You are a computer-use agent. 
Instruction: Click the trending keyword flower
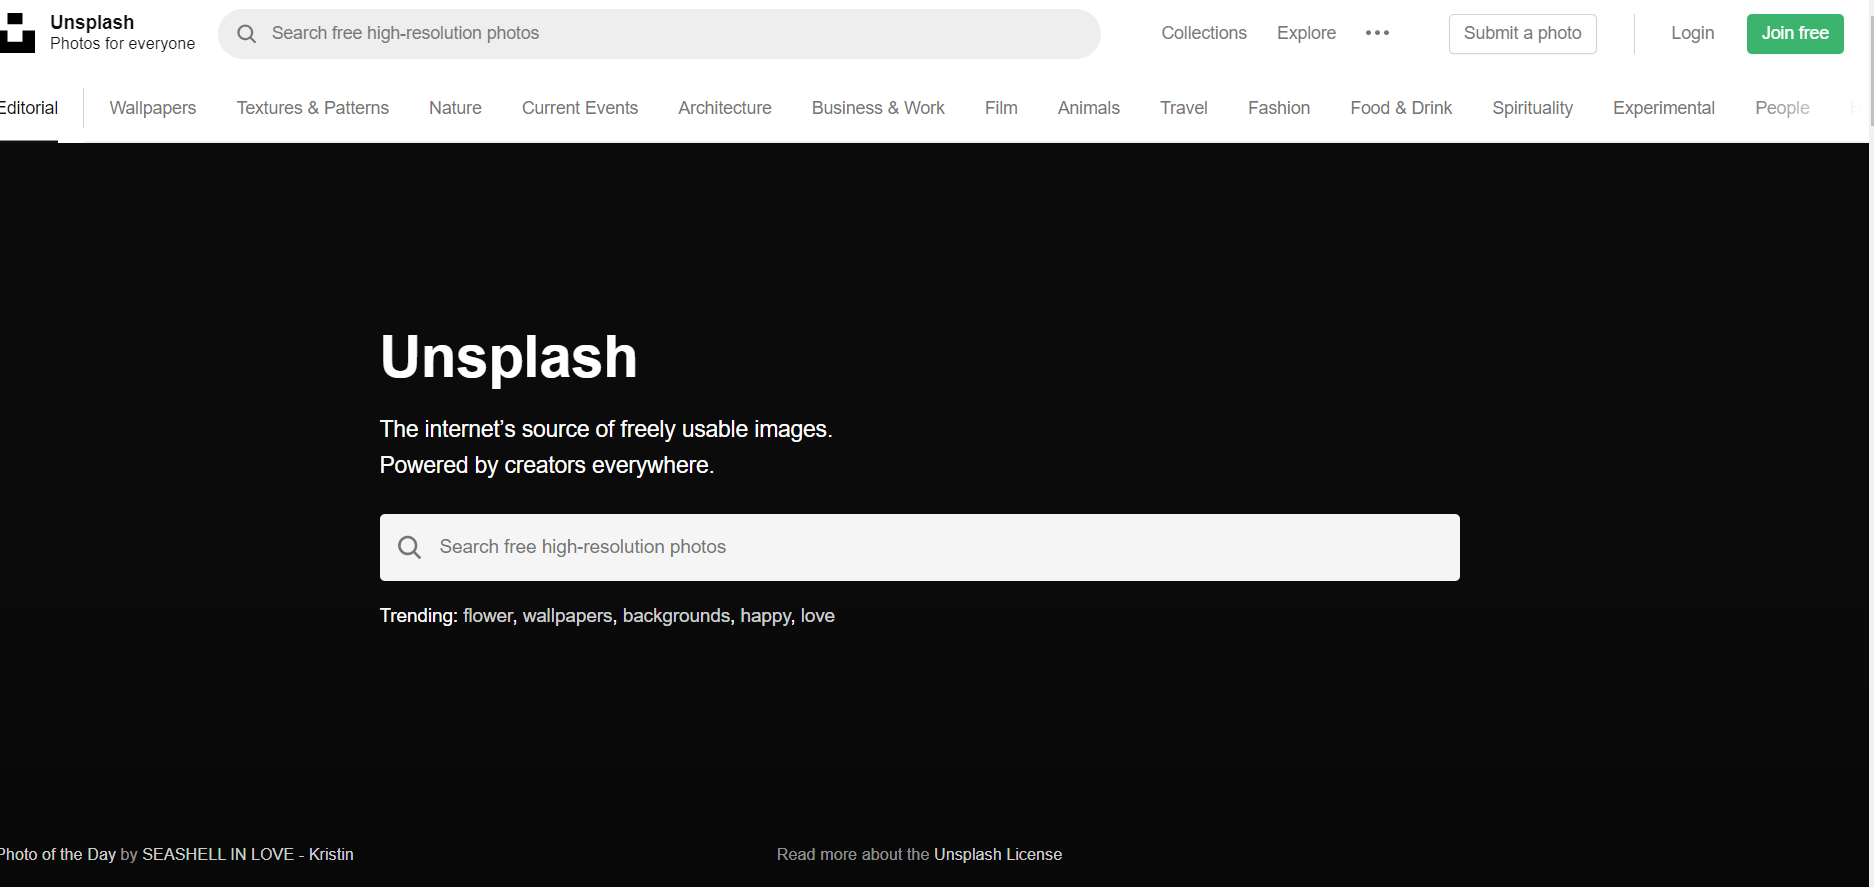pyautogui.click(x=487, y=616)
